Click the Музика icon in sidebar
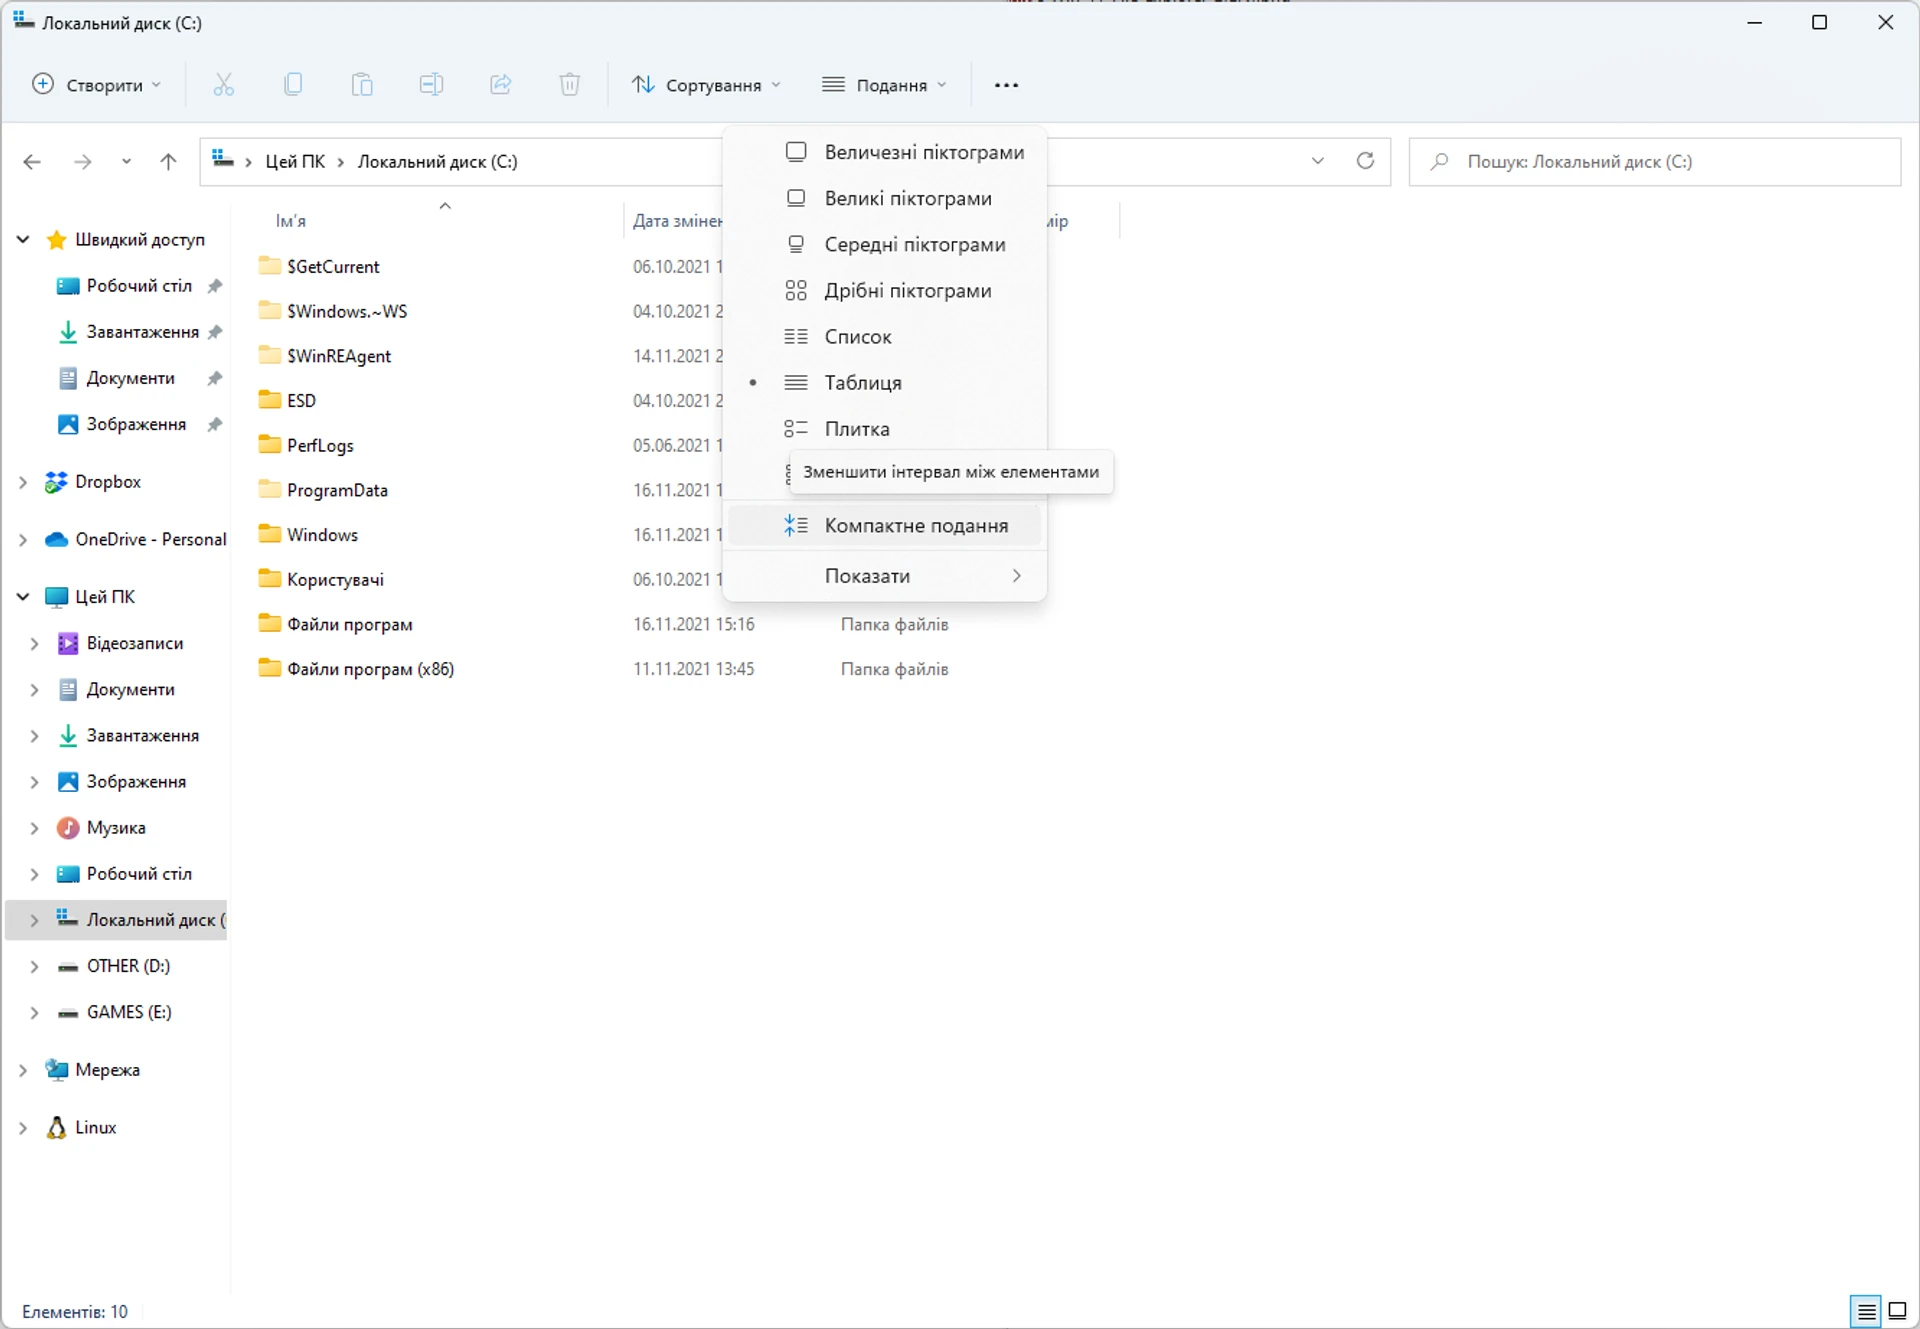Screen dimensions: 1920x1329 [68, 828]
